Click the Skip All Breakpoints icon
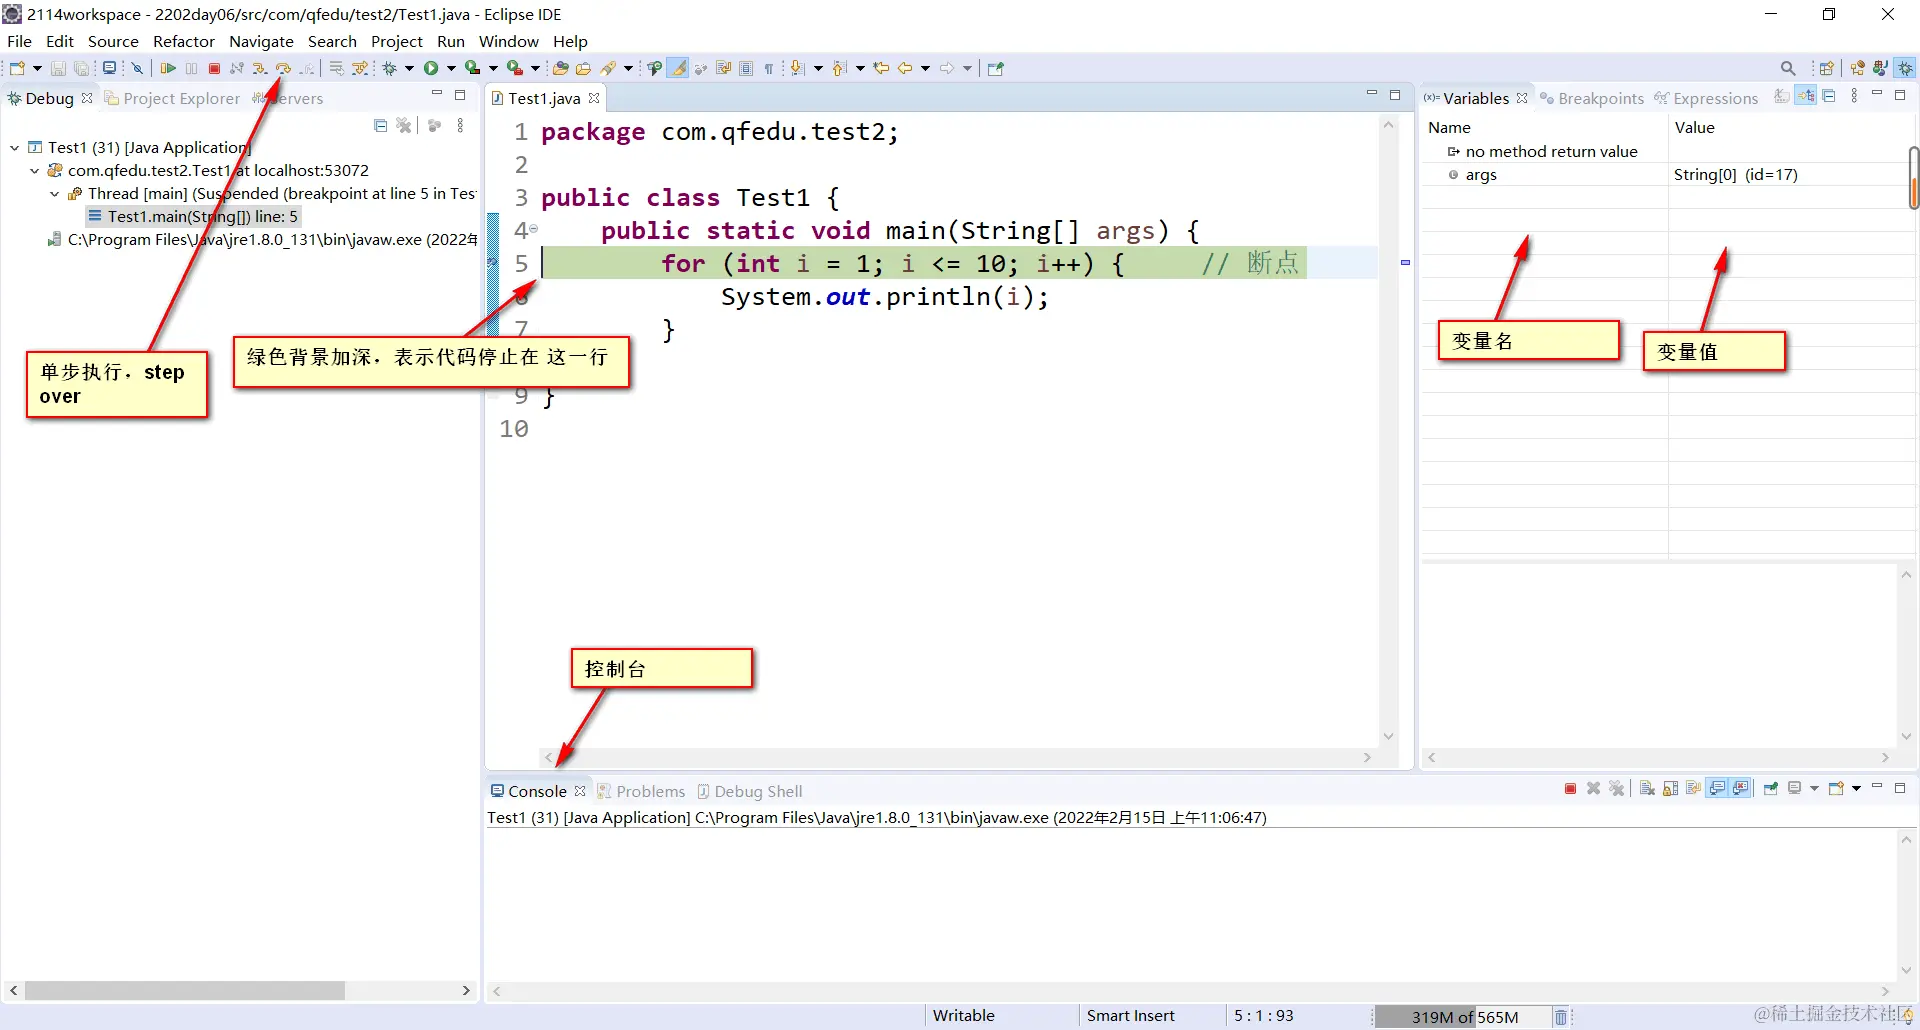Screen dimensions: 1920x1030 pyautogui.click(x=137, y=68)
